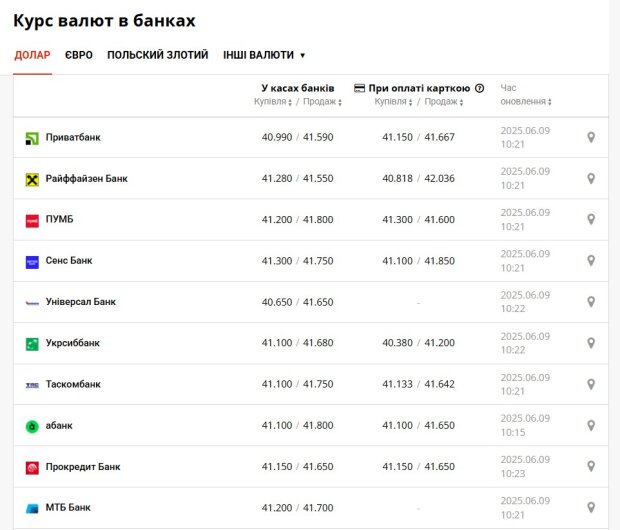Open the map pin for ПУМБ
Screen dimensions: 620x530
click(591, 219)
